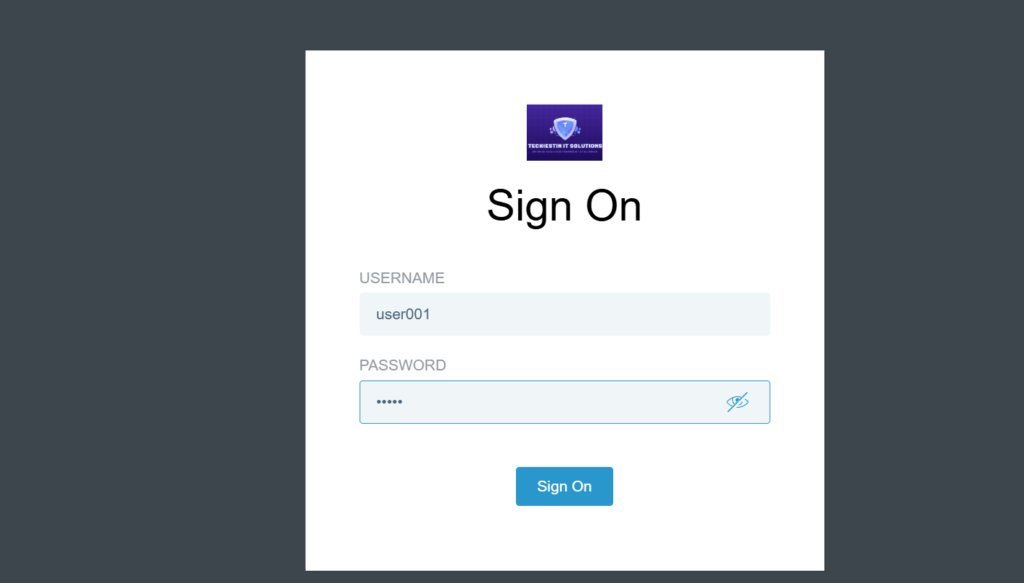Toggle password visibility with the eye icon
This screenshot has width=1024, height=583.
pos(737,402)
